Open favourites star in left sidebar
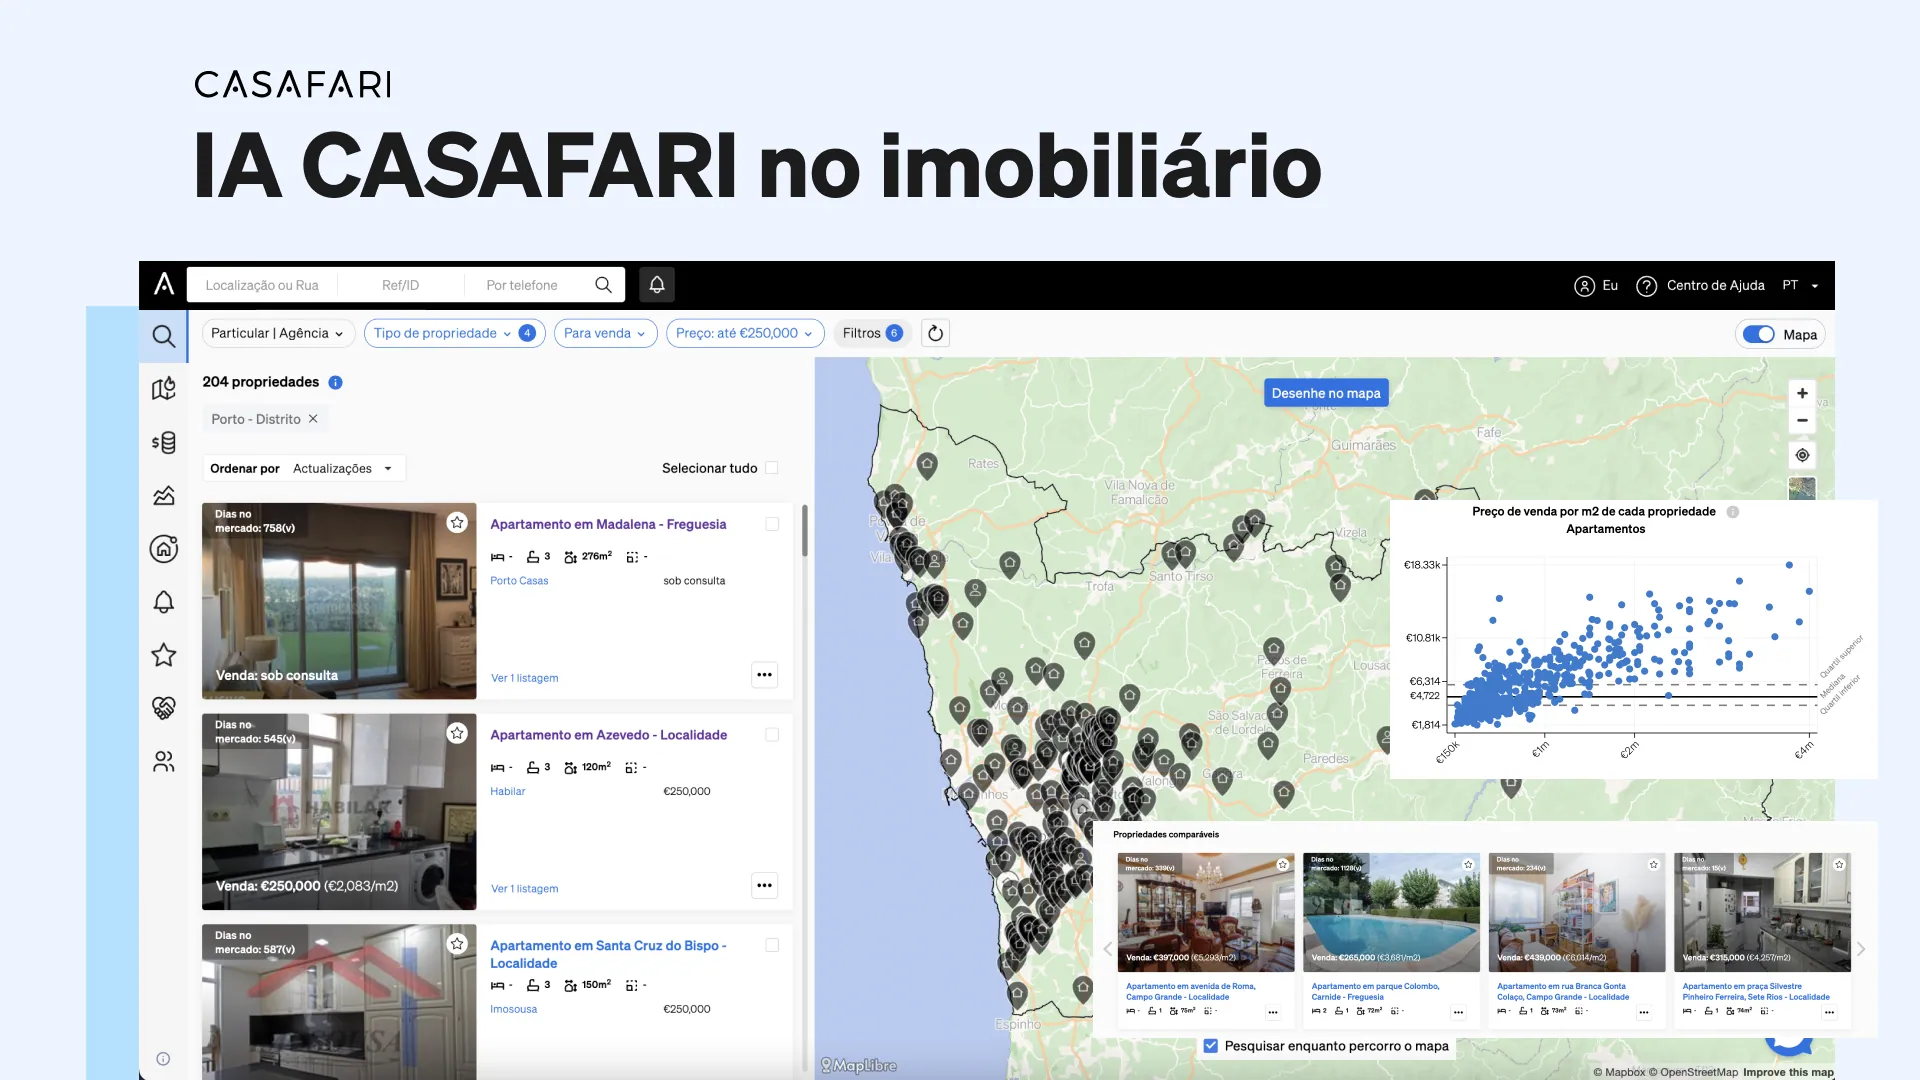 pyautogui.click(x=163, y=655)
